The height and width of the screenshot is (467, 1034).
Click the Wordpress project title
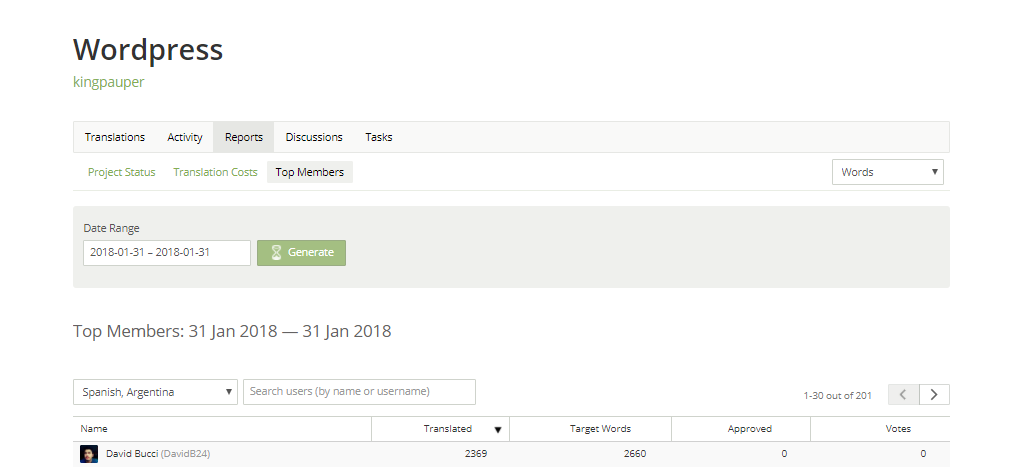coord(148,49)
